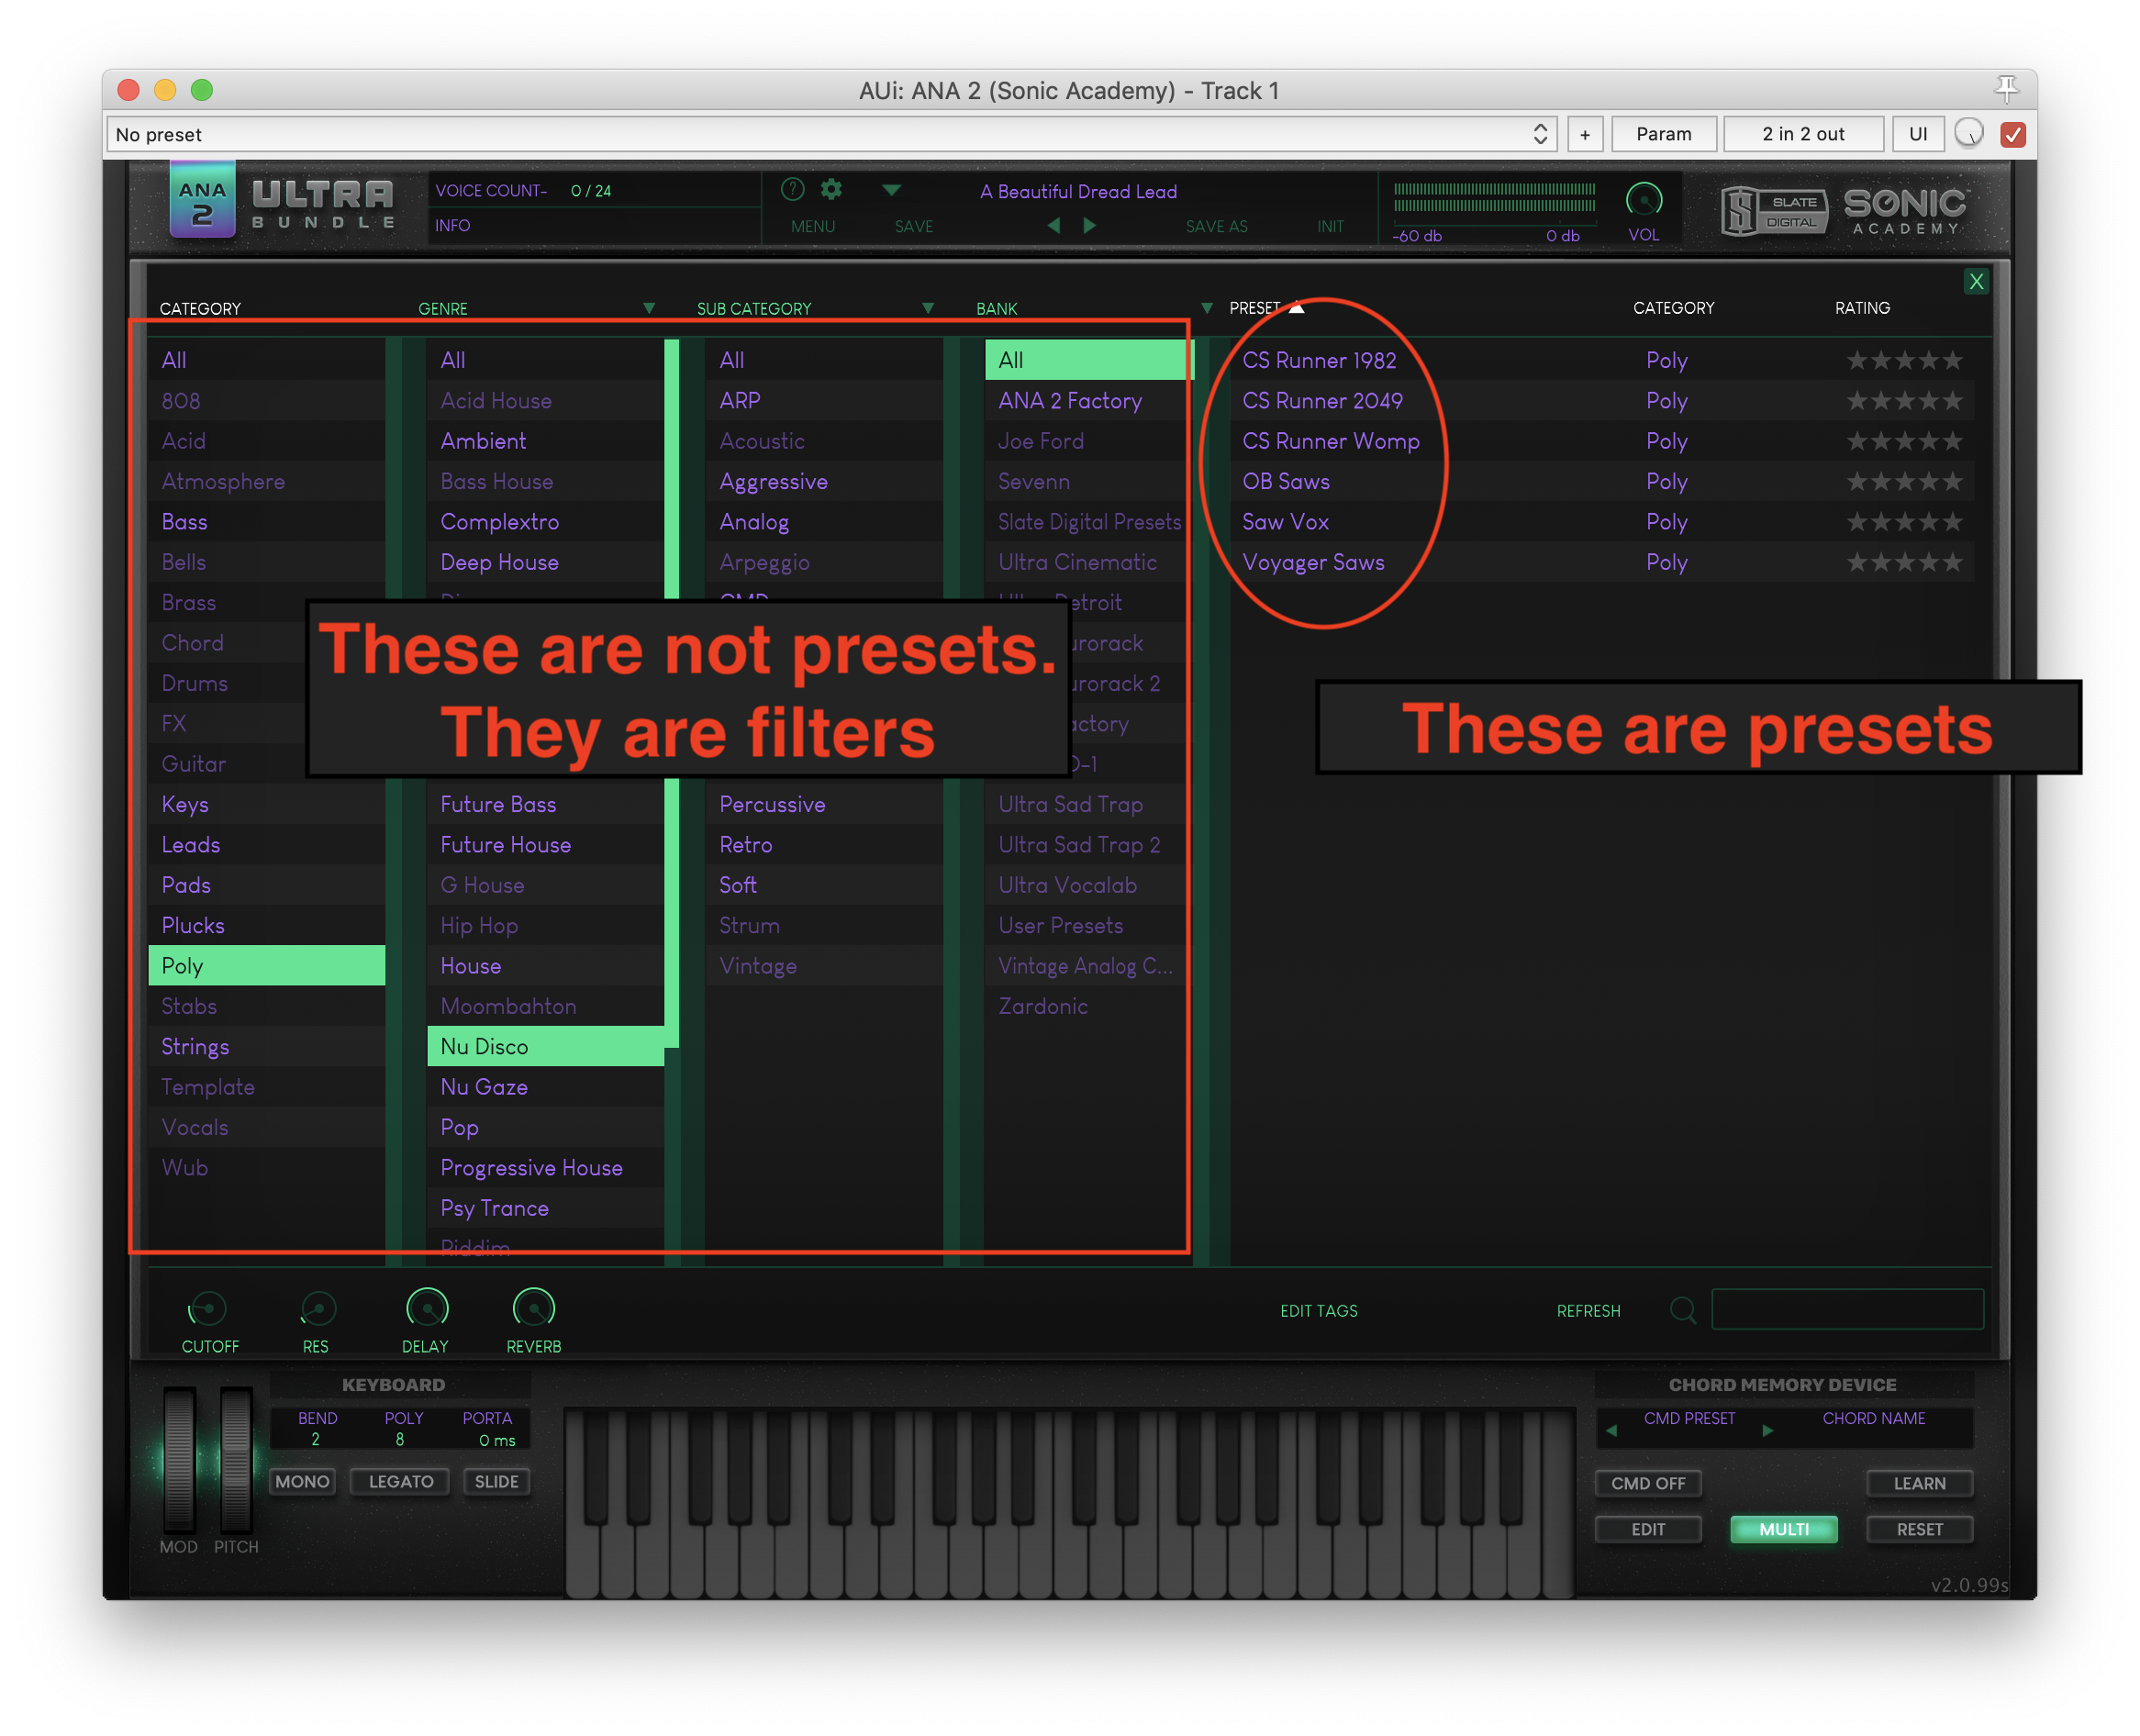The width and height of the screenshot is (2140, 1736).
Task: Toggle the UI button
Action: 1918,134
